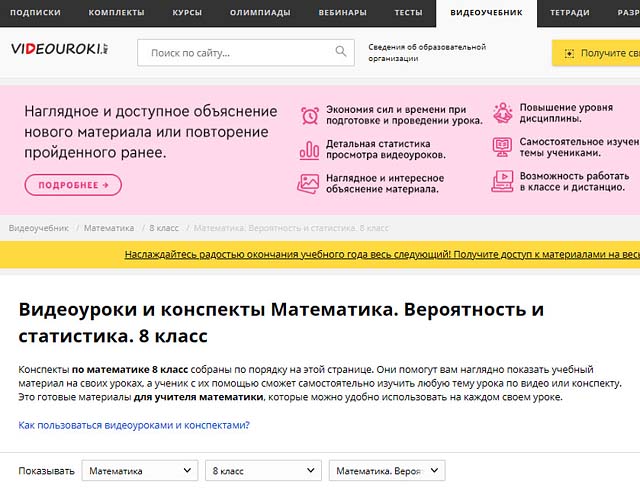Go to the Курсы section
The height and width of the screenshot is (488, 640).
tap(187, 13)
